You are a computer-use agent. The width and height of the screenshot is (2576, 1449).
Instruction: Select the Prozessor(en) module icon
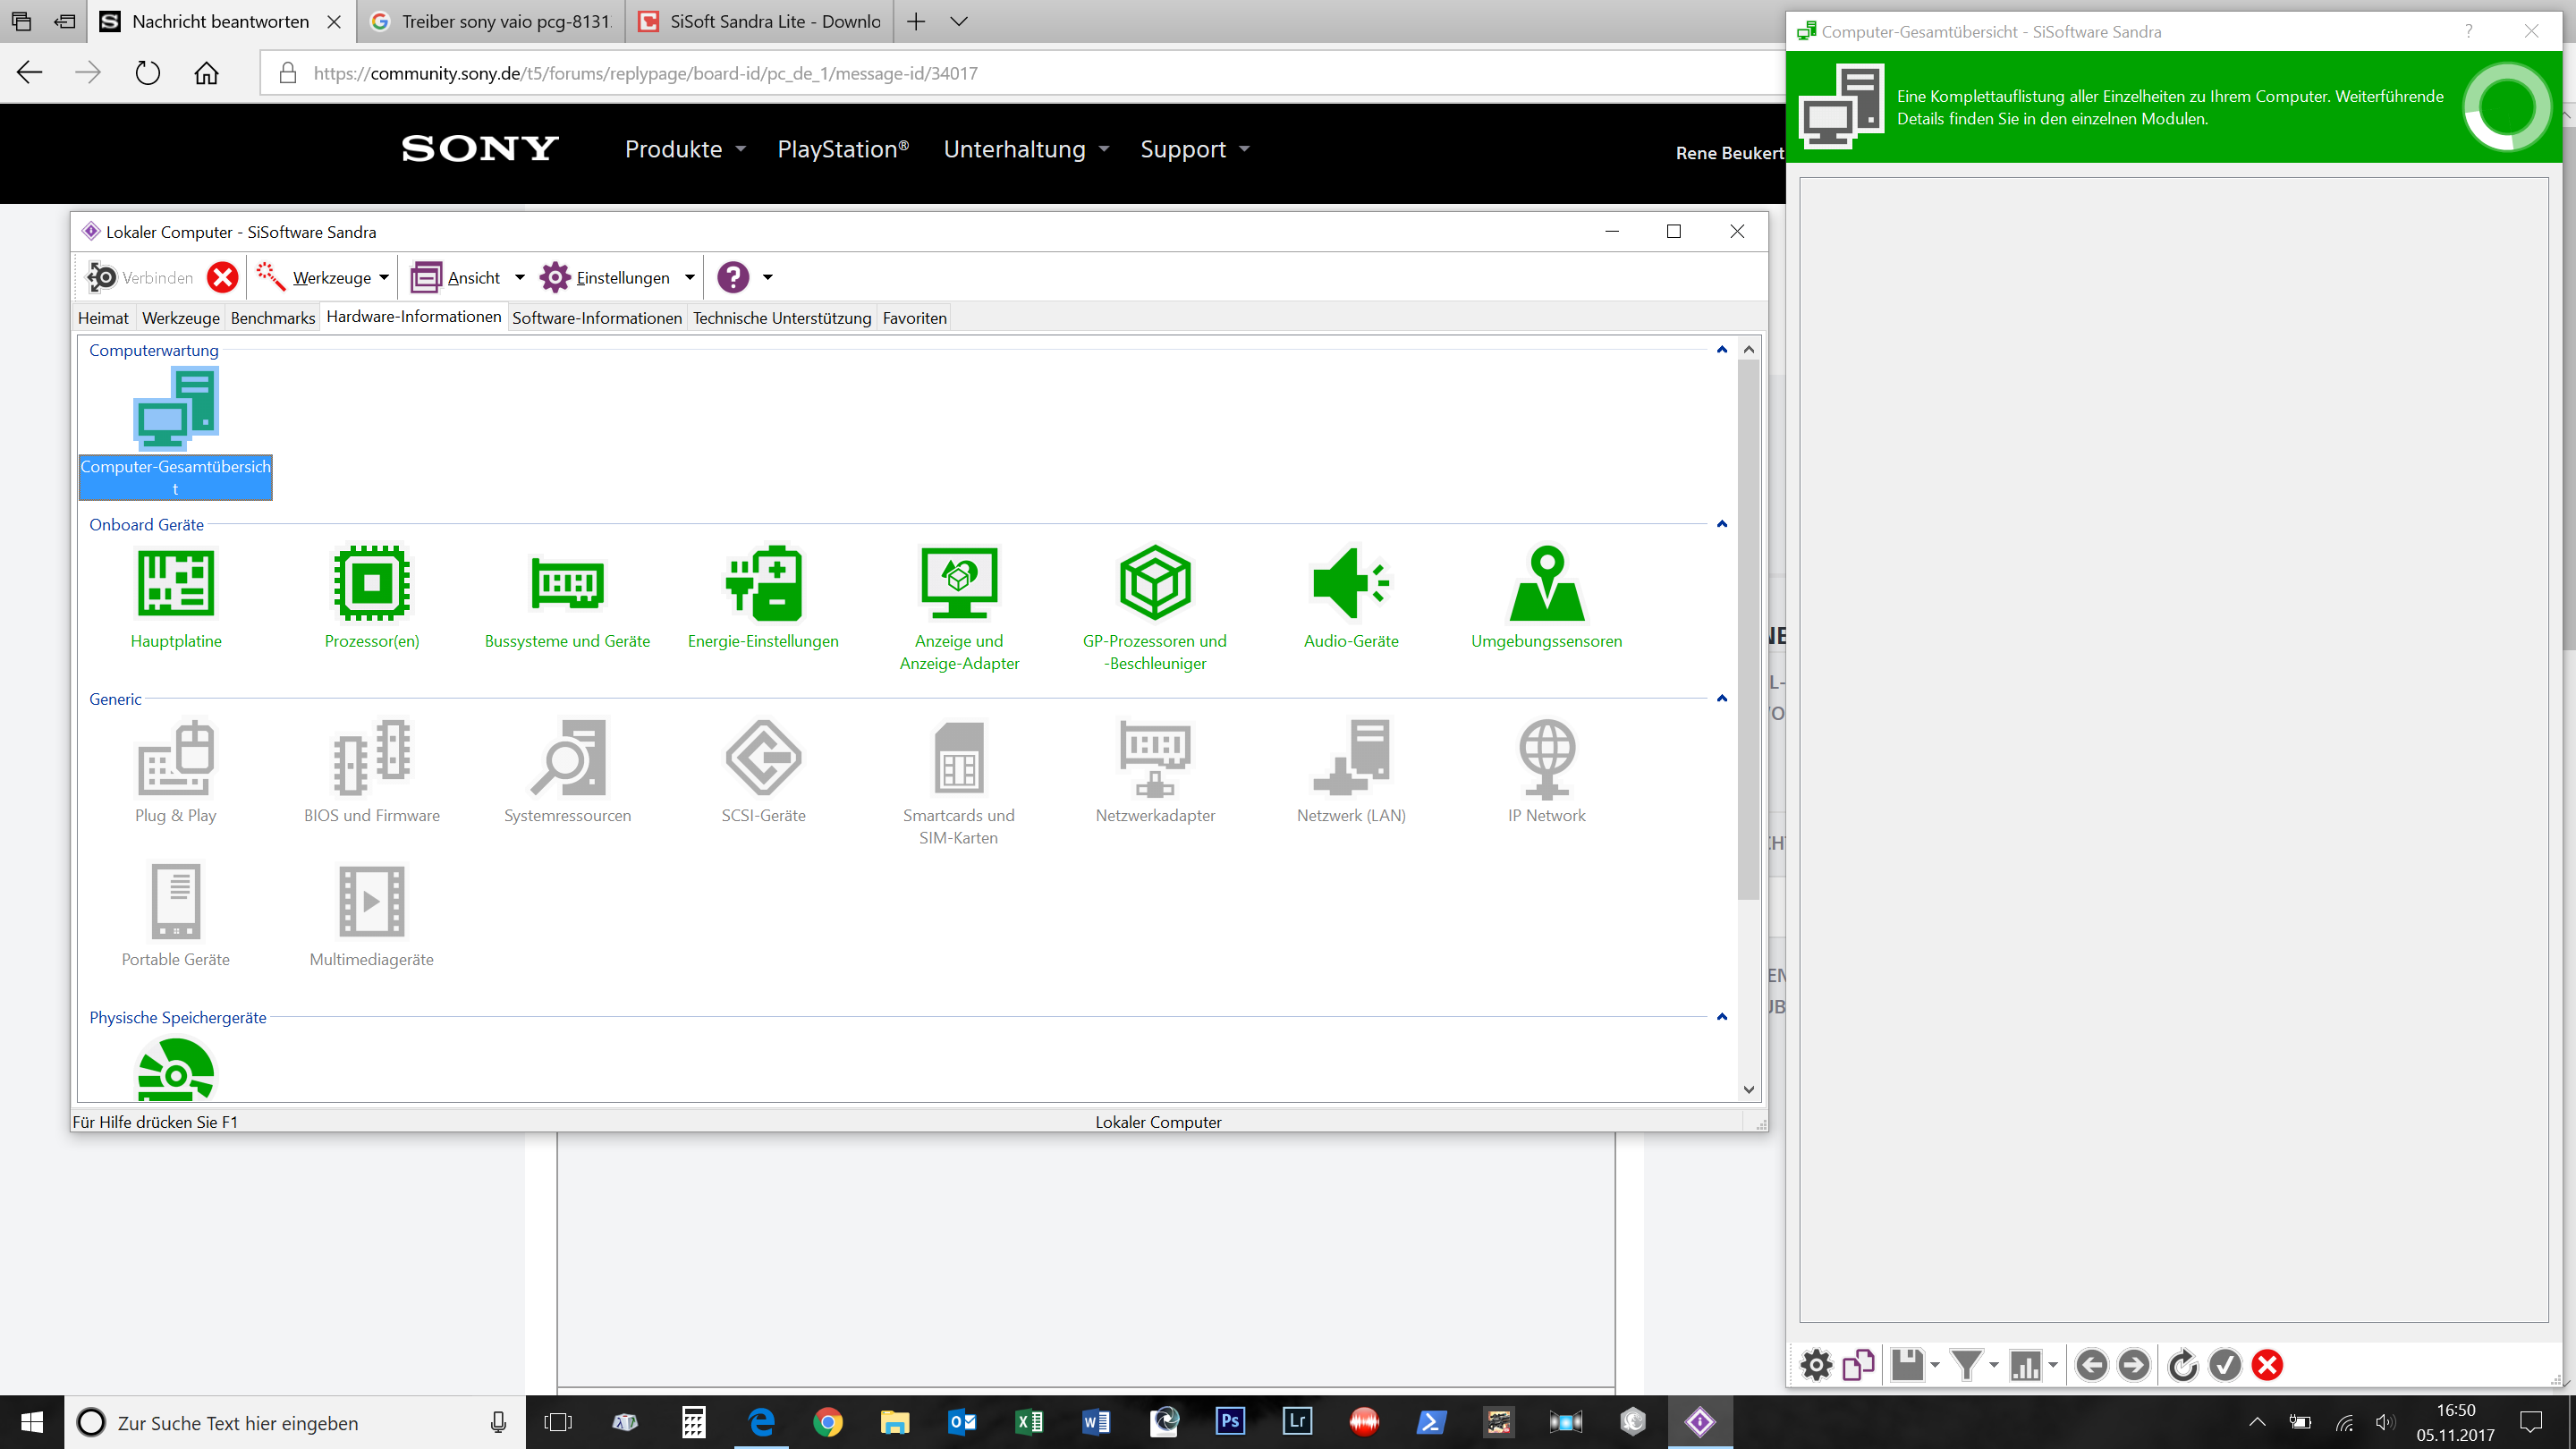pos(371,585)
